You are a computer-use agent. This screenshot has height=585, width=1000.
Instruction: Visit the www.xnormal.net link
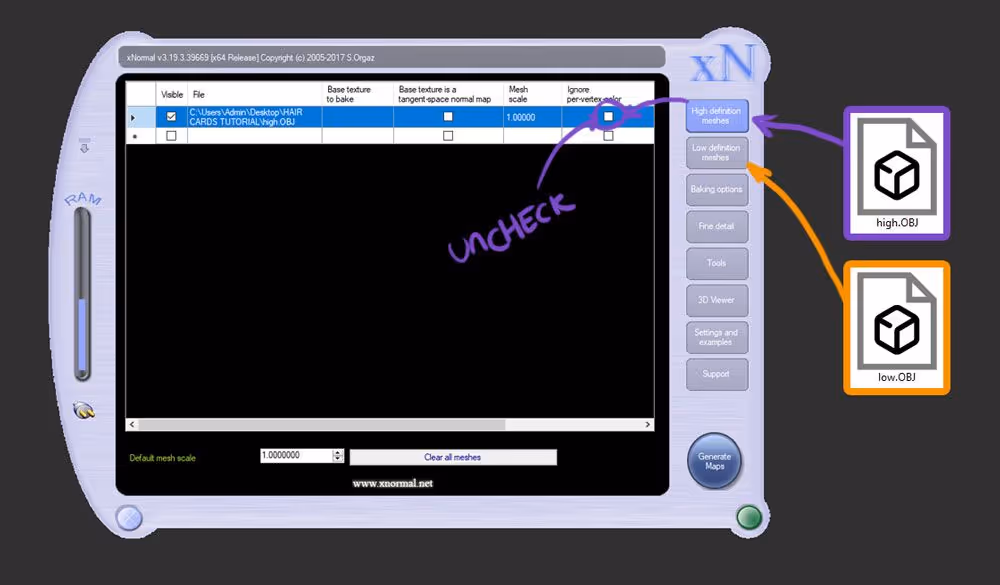pyautogui.click(x=392, y=484)
